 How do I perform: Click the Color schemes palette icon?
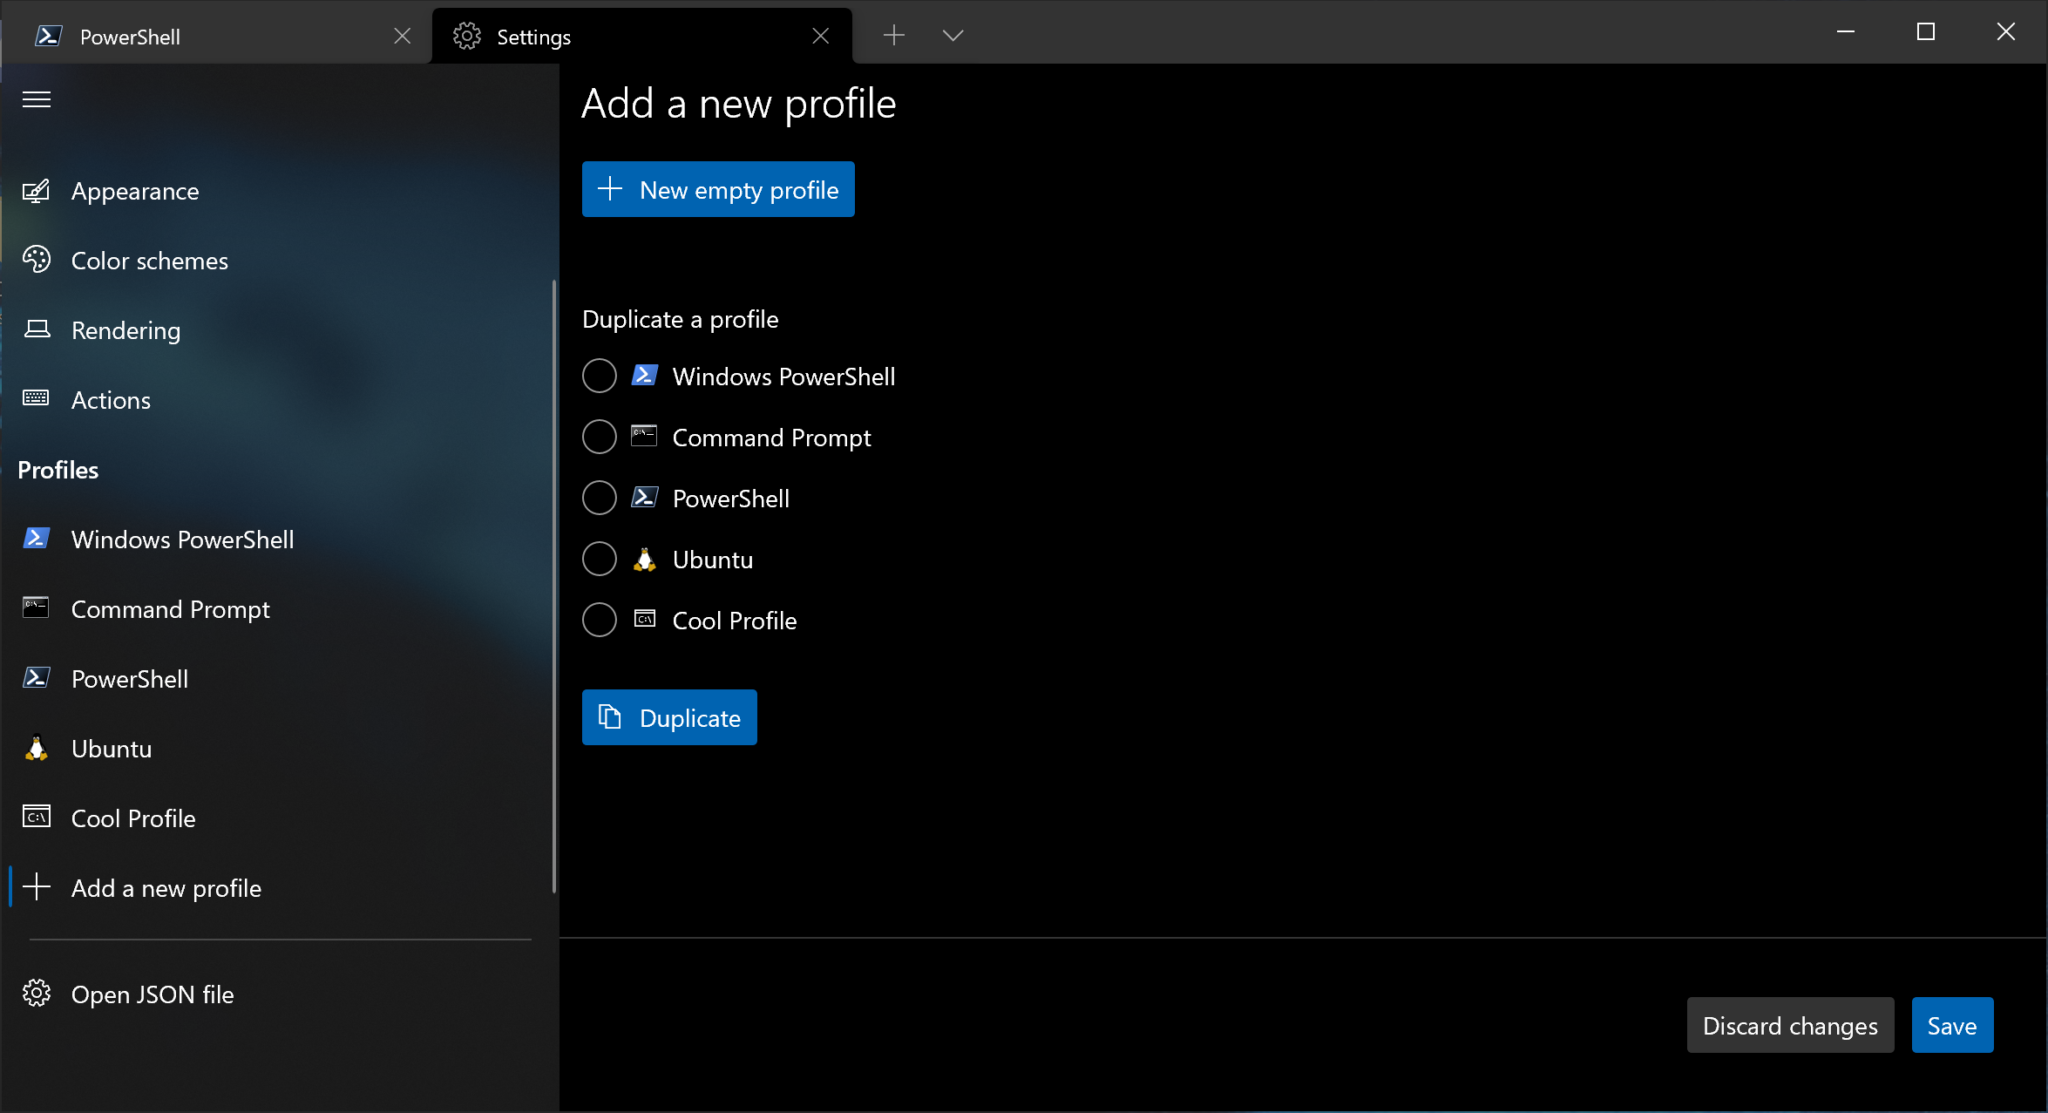click(x=36, y=260)
